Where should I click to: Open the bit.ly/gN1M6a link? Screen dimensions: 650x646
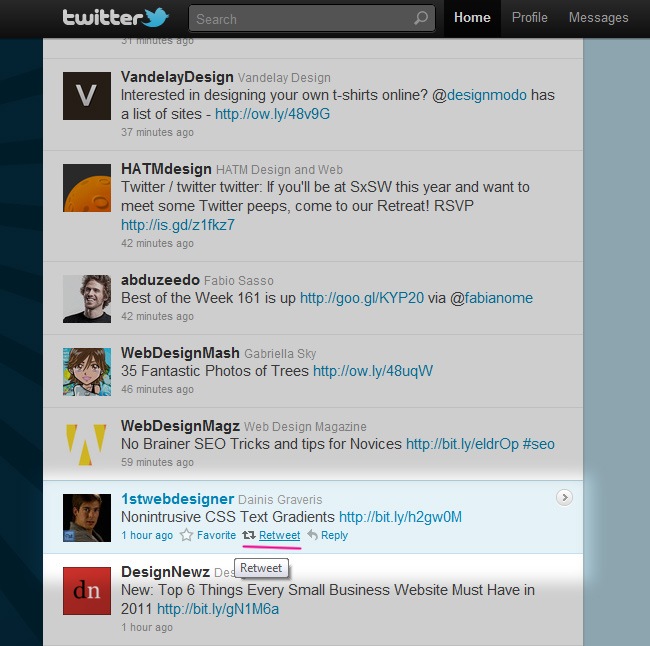[x=218, y=609]
